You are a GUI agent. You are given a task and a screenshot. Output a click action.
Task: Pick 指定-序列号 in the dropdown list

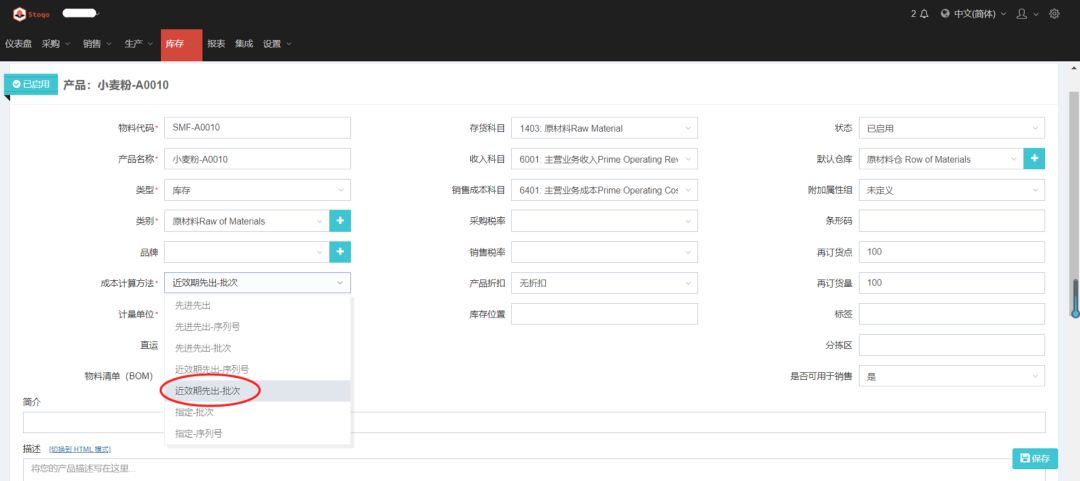click(198, 433)
